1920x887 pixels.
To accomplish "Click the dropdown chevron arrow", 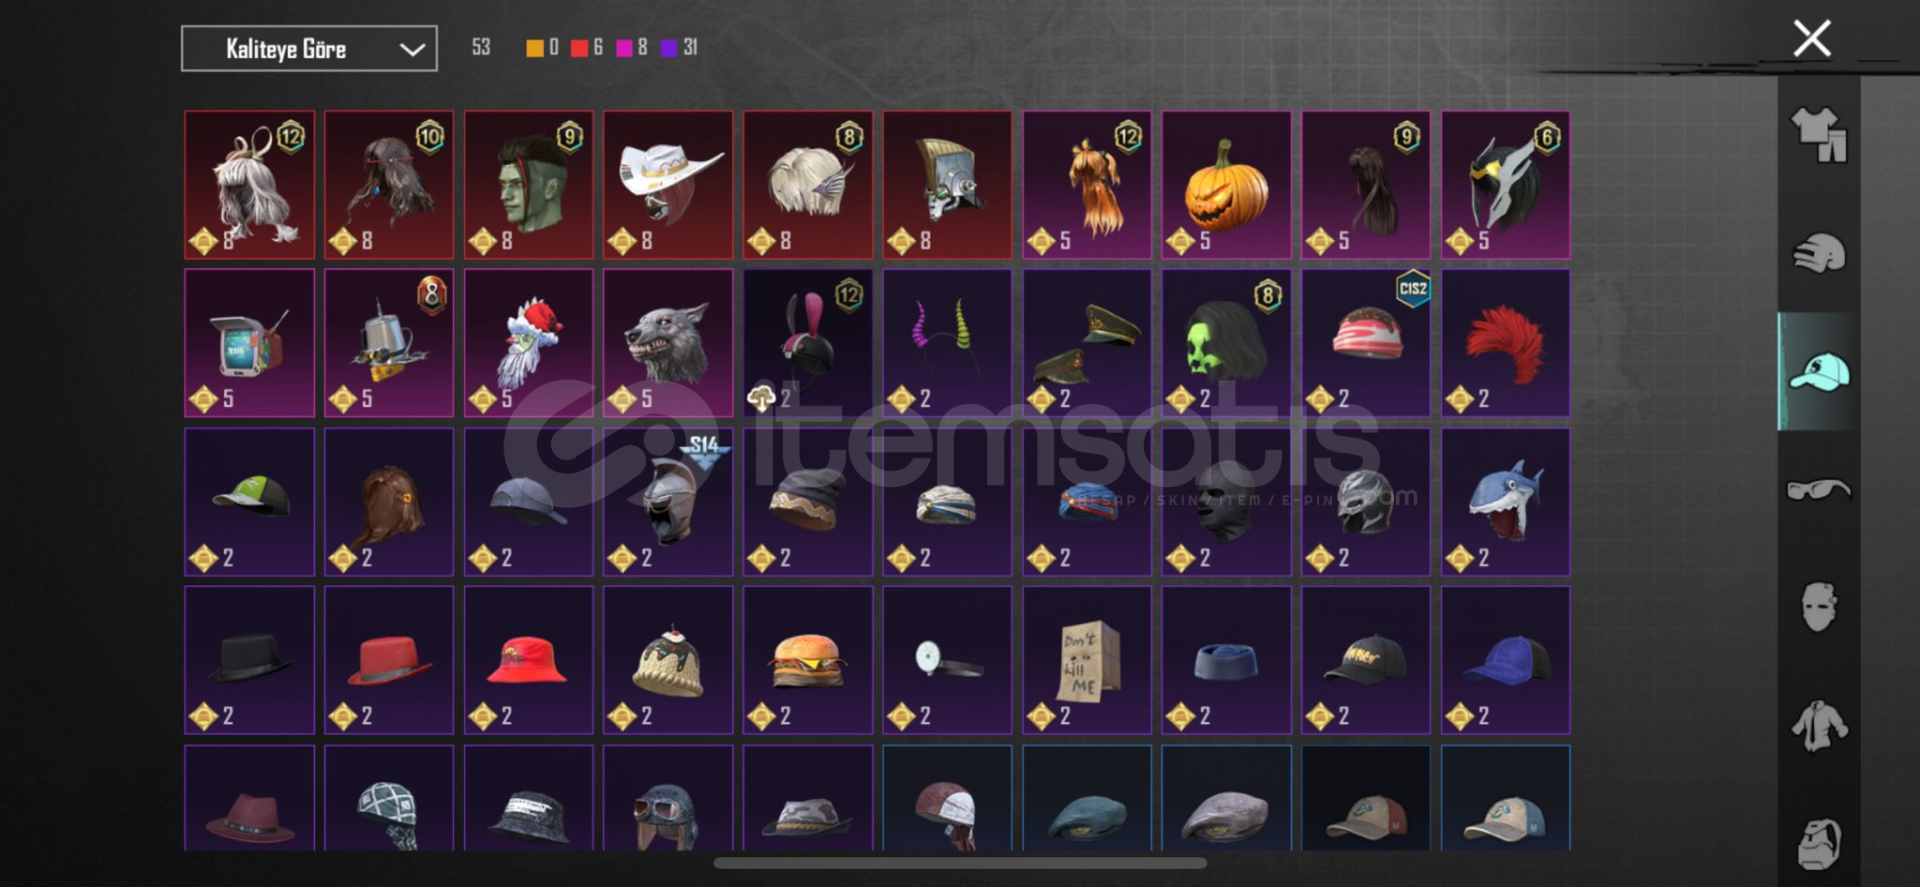I will coord(412,49).
